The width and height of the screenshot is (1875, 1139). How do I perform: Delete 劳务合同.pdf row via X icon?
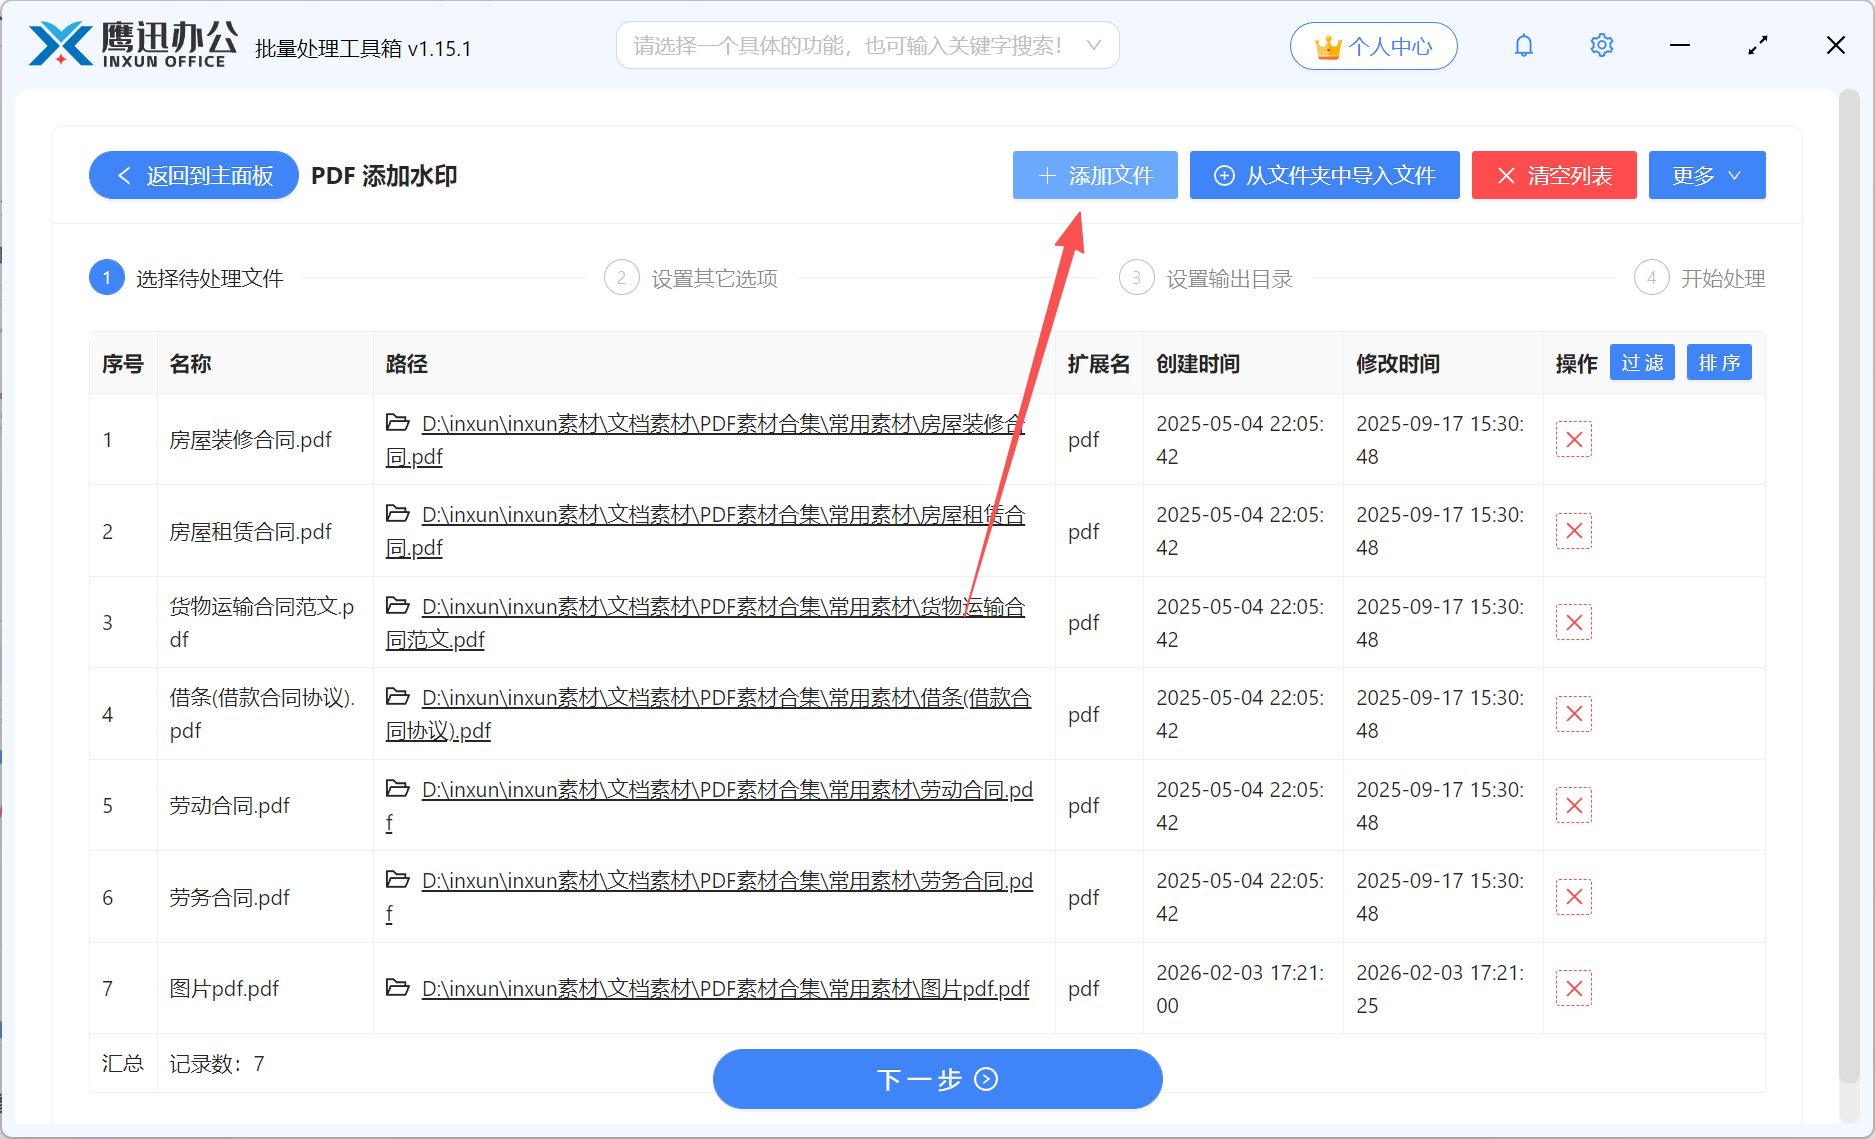point(1573,897)
